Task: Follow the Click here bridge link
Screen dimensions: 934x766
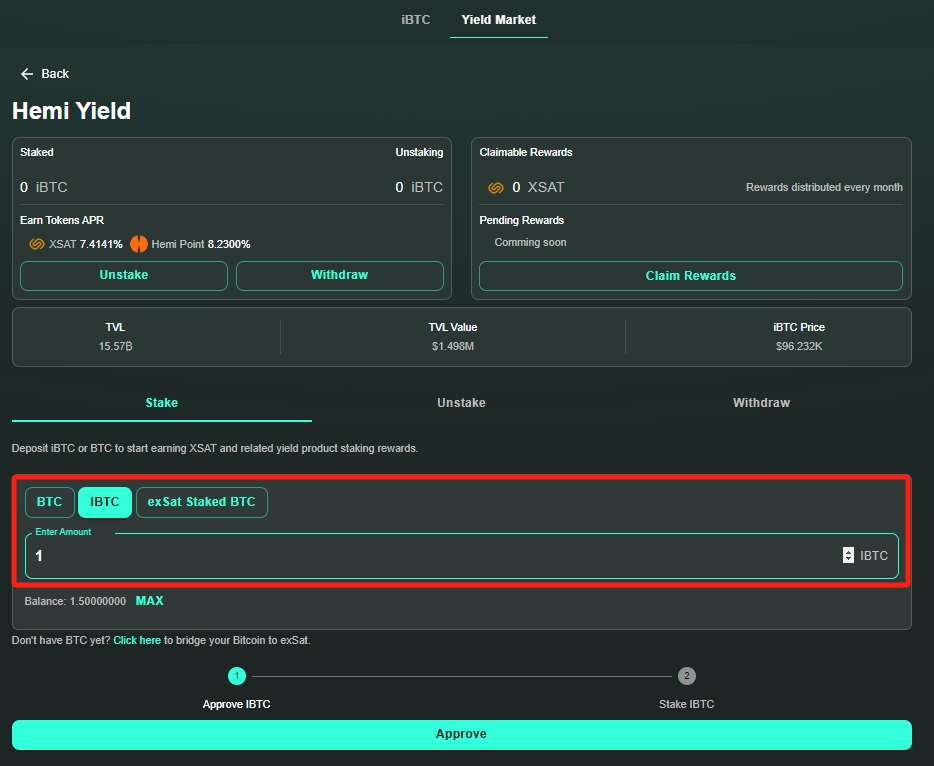Action: (x=137, y=640)
